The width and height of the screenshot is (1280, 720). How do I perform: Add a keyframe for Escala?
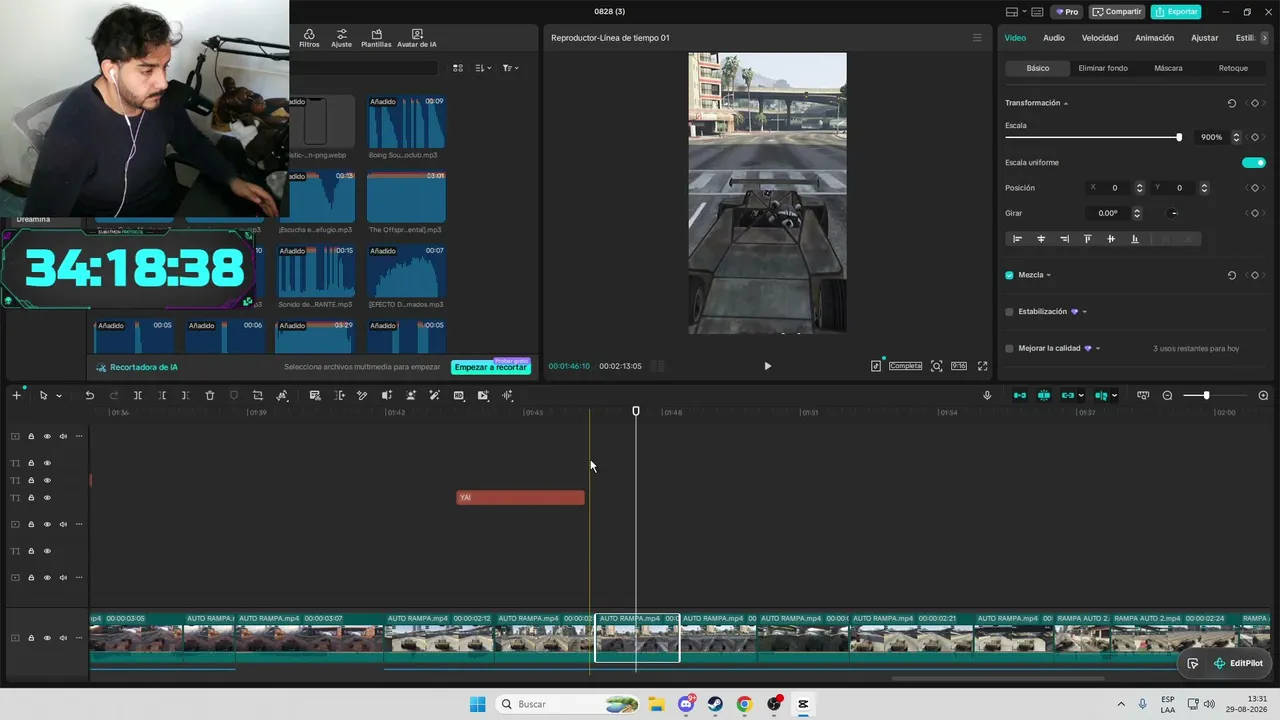tap(1255, 137)
